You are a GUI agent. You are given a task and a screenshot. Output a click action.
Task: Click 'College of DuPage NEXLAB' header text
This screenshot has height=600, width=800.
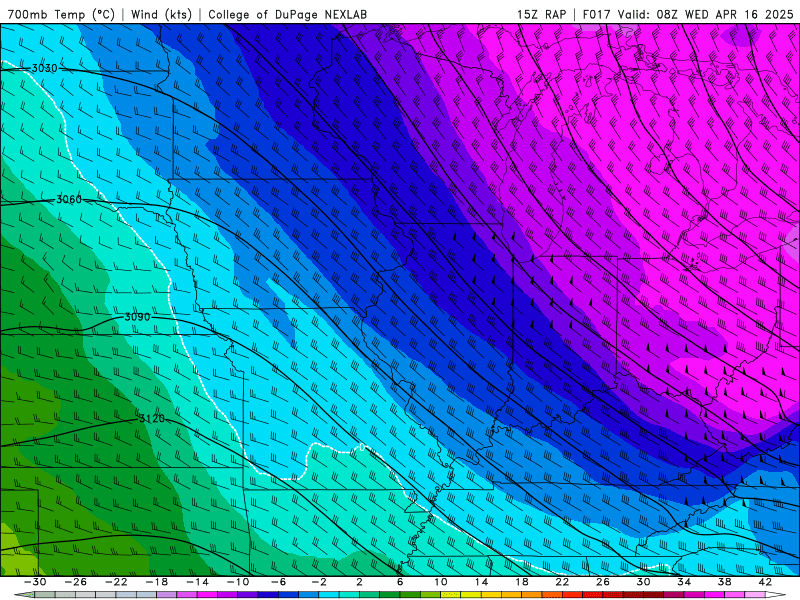point(287,15)
